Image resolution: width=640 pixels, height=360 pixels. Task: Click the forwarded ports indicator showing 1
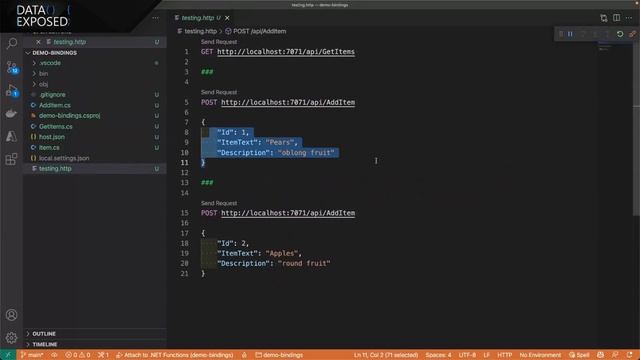pos(103,355)
